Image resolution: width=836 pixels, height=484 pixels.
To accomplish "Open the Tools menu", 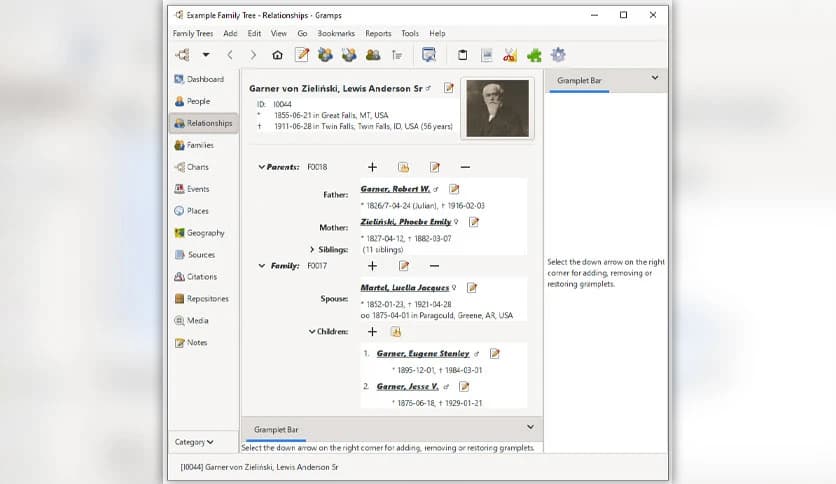I will 409,33.
